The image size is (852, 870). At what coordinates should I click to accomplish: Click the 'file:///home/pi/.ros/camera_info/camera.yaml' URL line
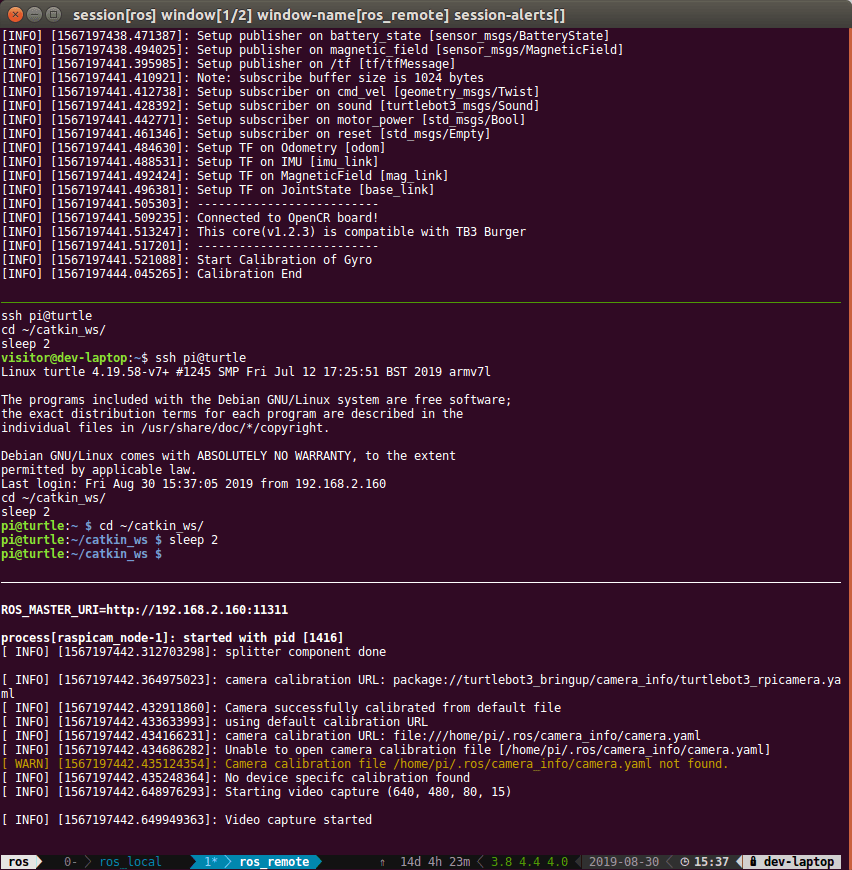tap(351, 736)
